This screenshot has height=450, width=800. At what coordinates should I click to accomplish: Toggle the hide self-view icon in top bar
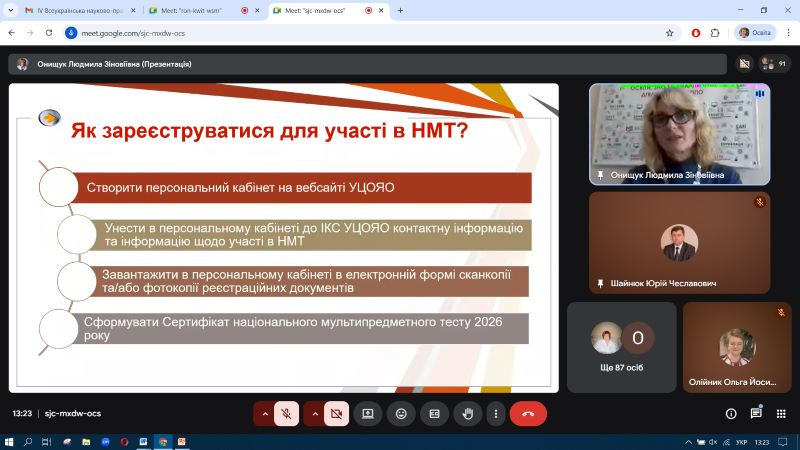(x=744, y=64)
